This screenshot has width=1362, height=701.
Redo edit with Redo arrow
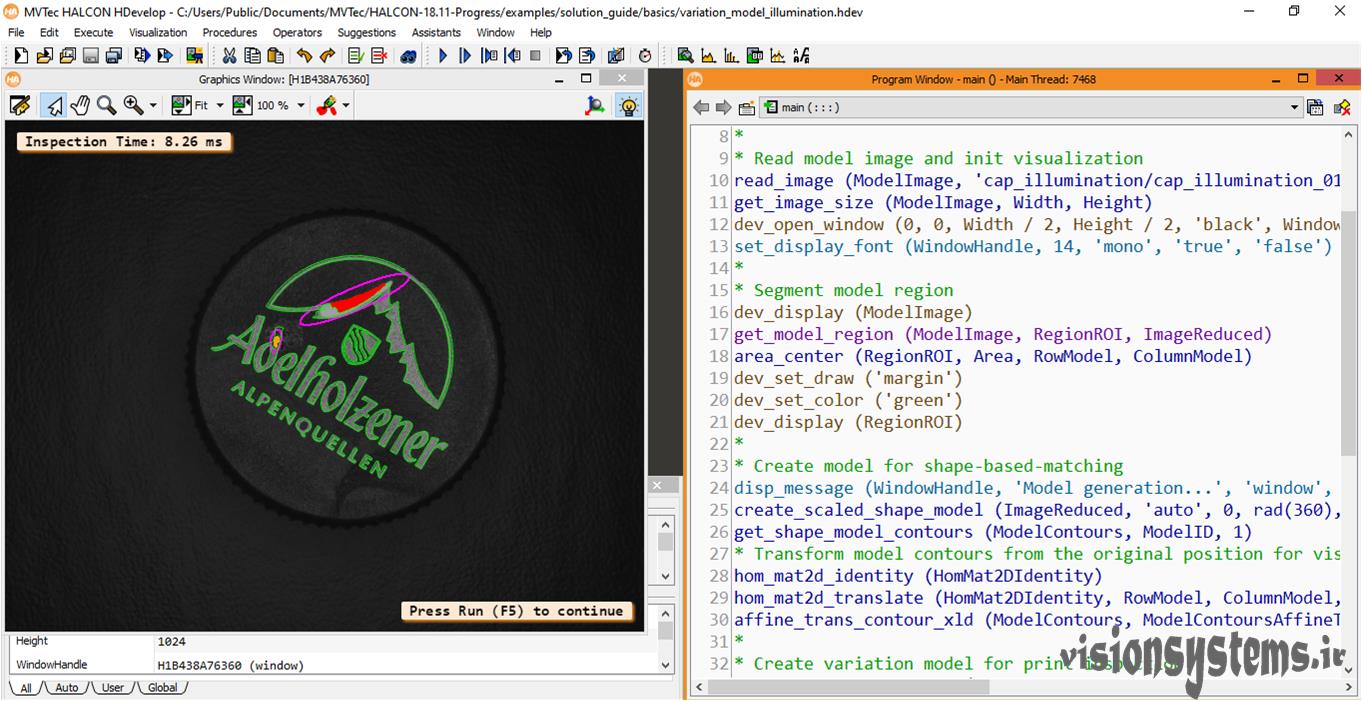(x=327, y=56)
